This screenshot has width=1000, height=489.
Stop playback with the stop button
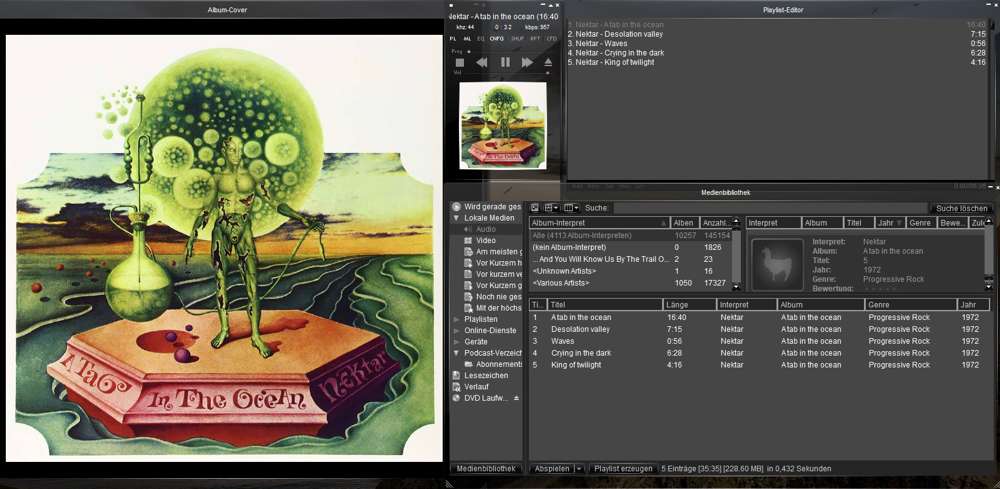(459, 62)
